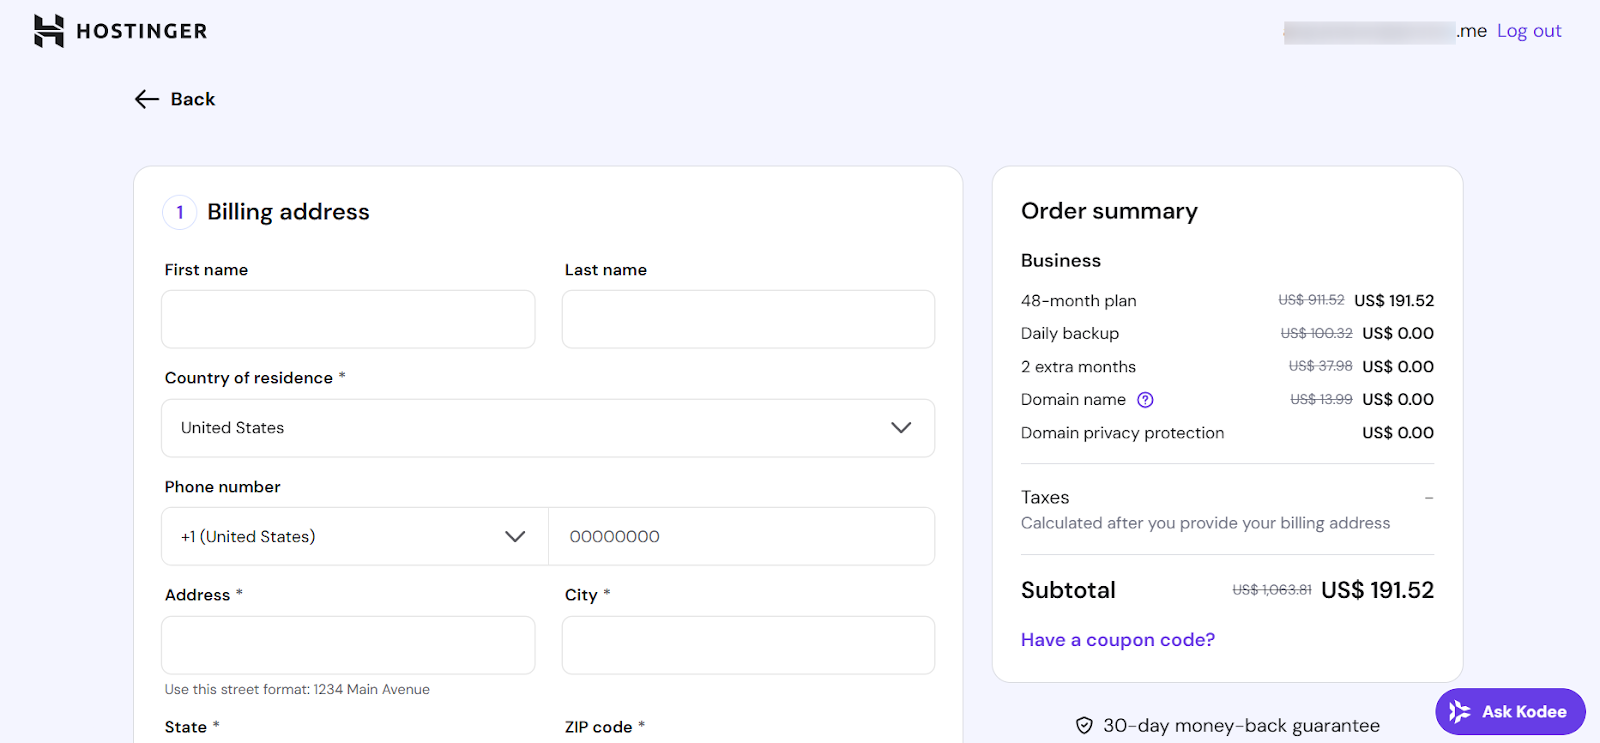This screenshot has height=743, width=1600.
Task: Click the Domain name label text
Action: coord(1073,400)
